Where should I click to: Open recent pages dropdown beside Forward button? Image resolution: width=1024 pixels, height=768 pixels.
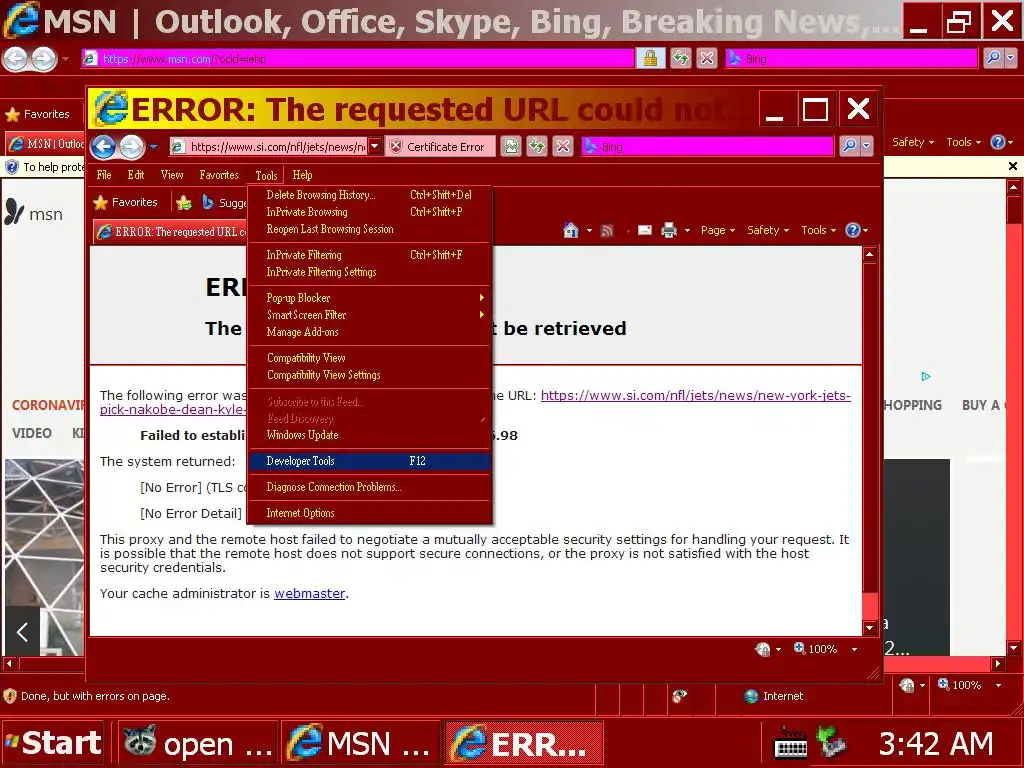153,147
